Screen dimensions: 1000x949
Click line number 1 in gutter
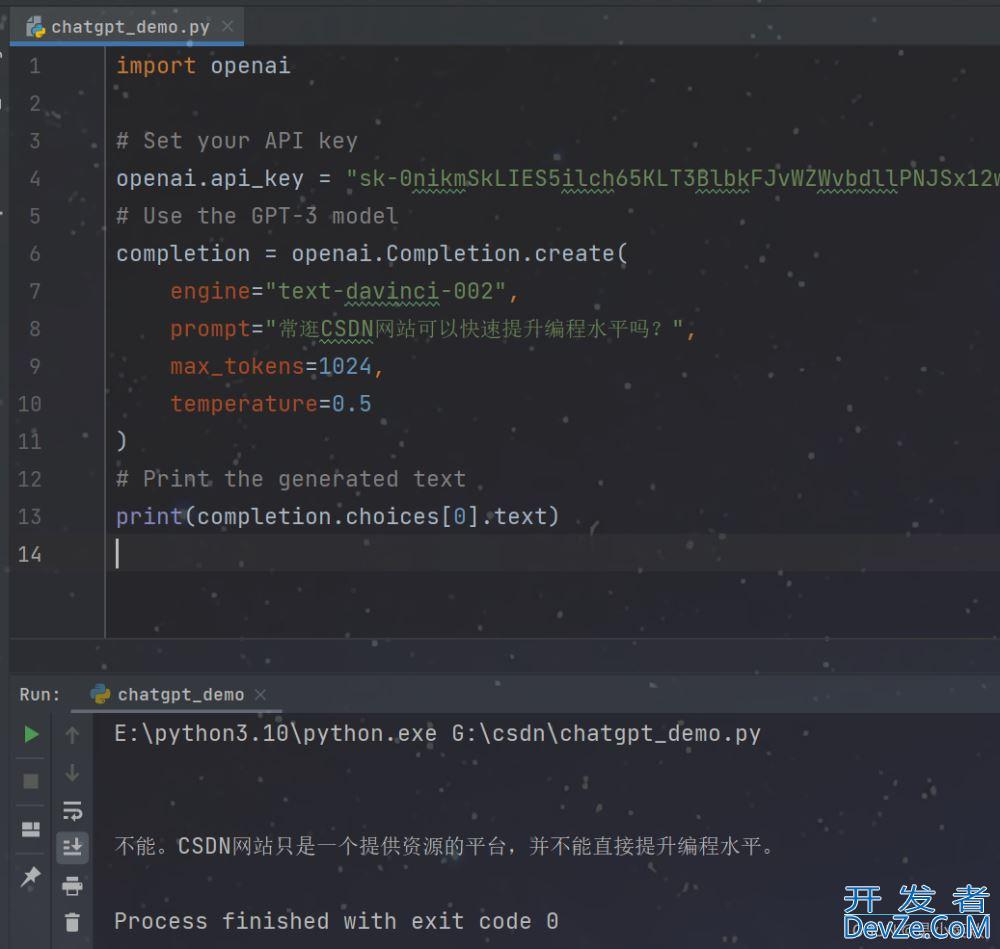click(34, 66)
